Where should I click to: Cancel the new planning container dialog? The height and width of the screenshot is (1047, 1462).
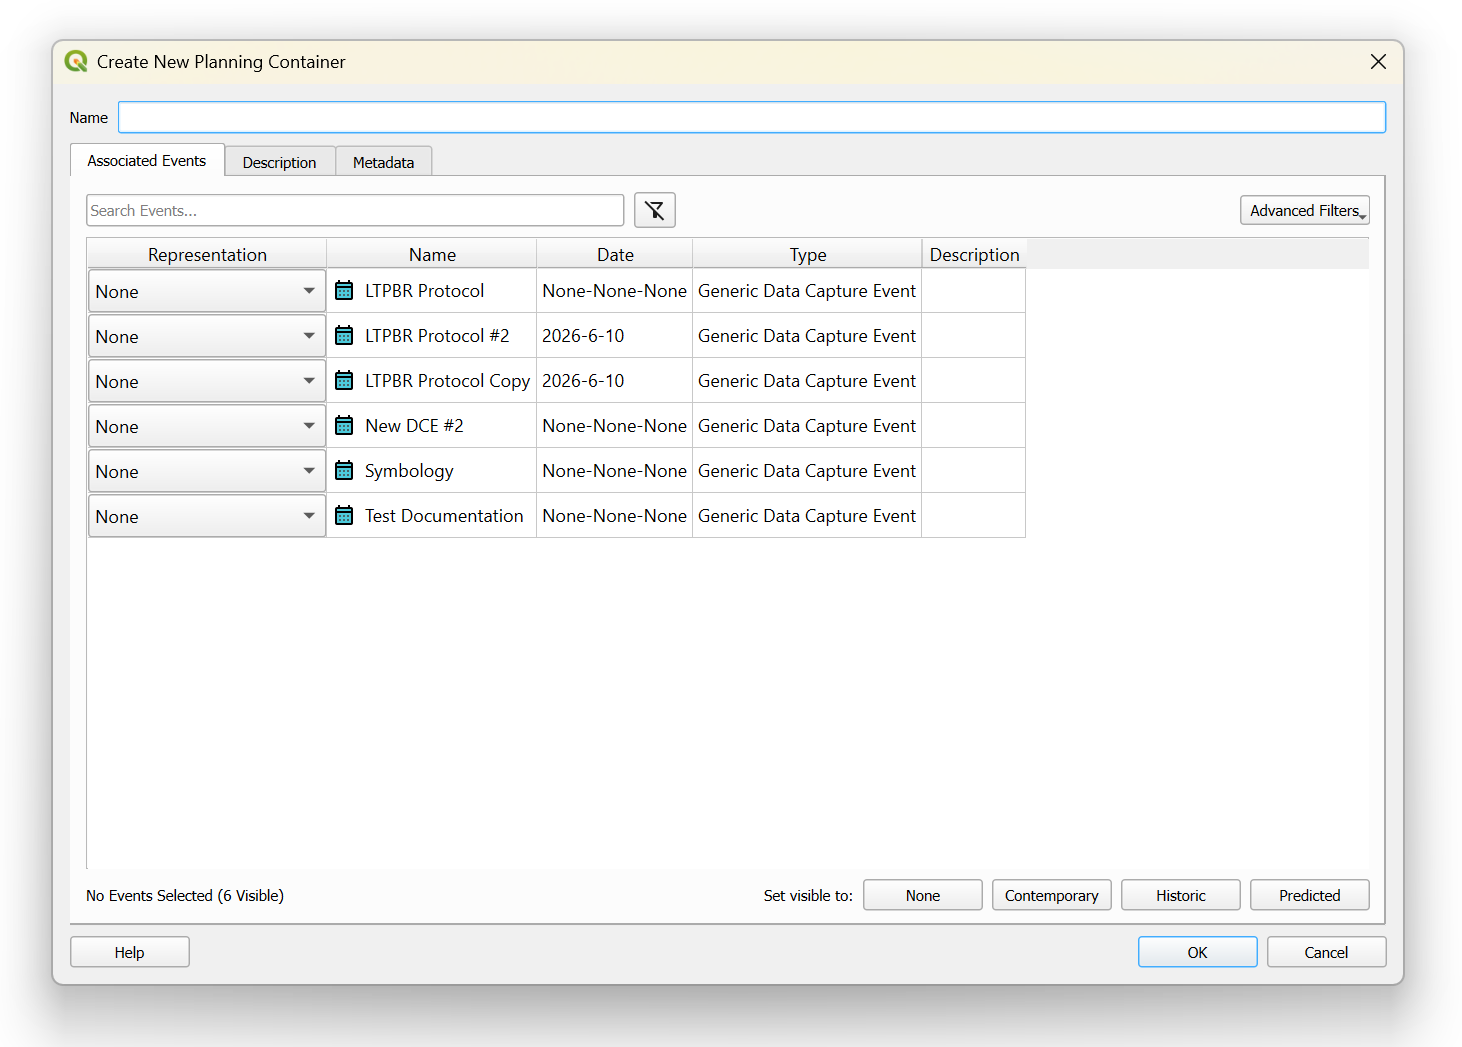[x=1327, y=952]
